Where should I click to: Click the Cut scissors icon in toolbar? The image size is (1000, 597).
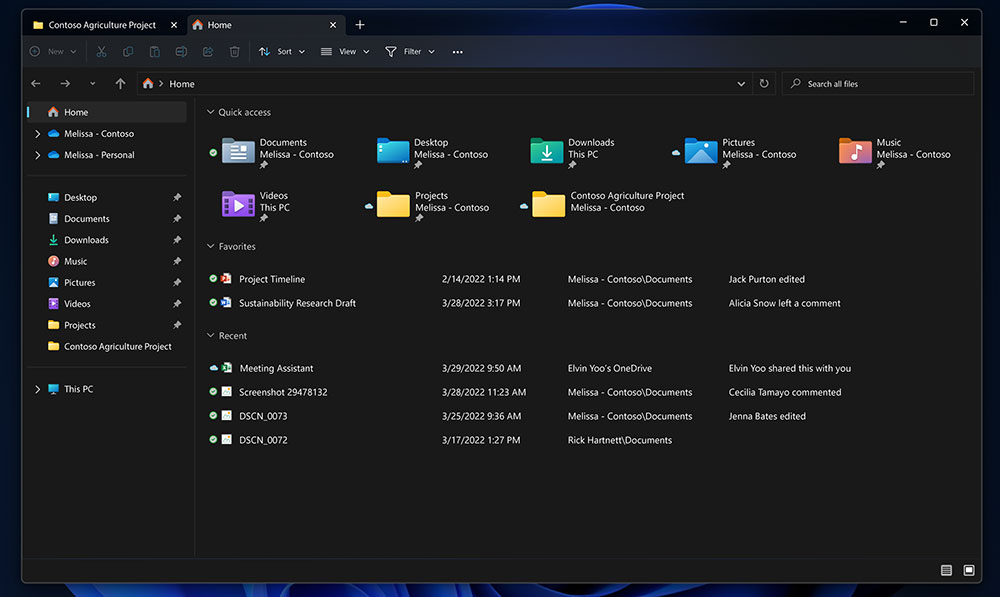(101, 51)
